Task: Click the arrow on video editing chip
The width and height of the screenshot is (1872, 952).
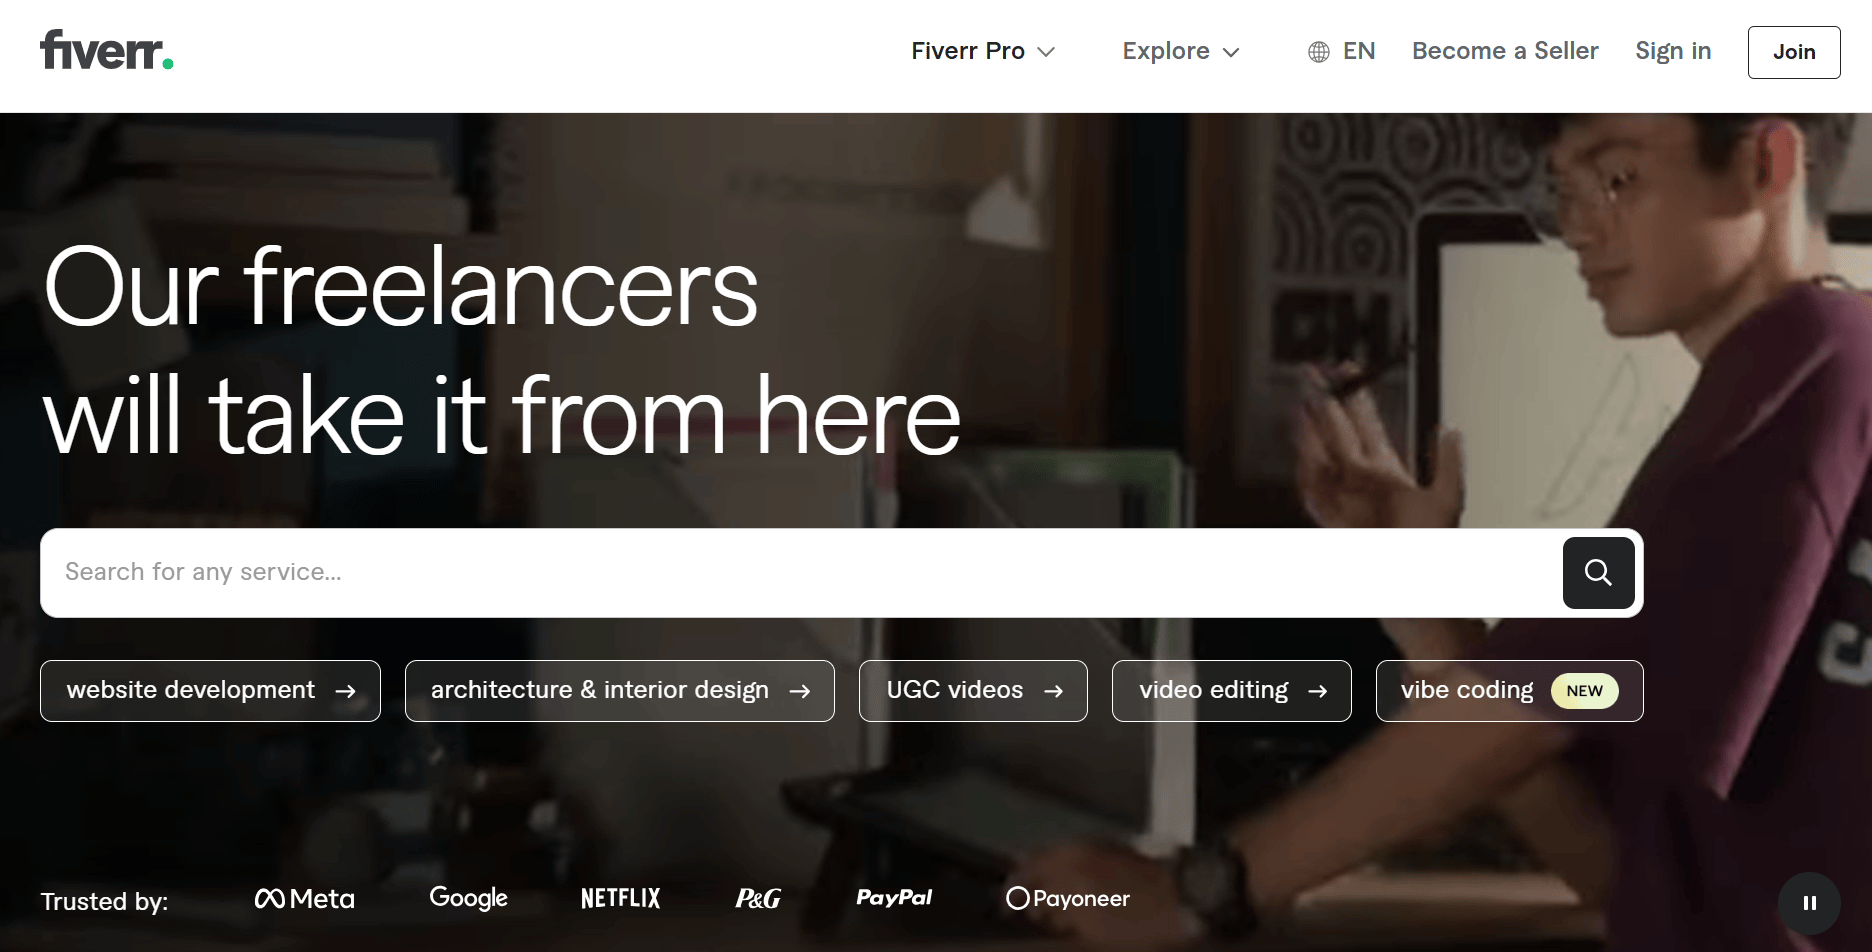Action: (1318, 691)
